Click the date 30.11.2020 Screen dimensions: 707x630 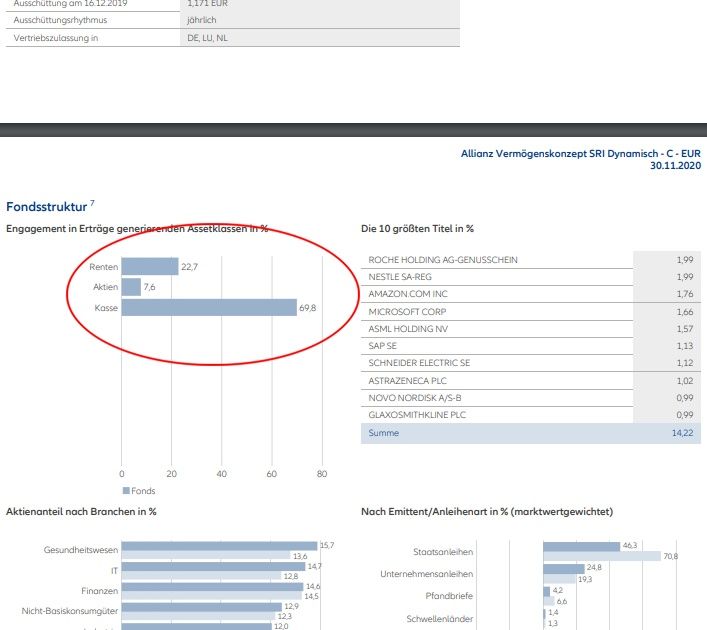pos(675,166)
